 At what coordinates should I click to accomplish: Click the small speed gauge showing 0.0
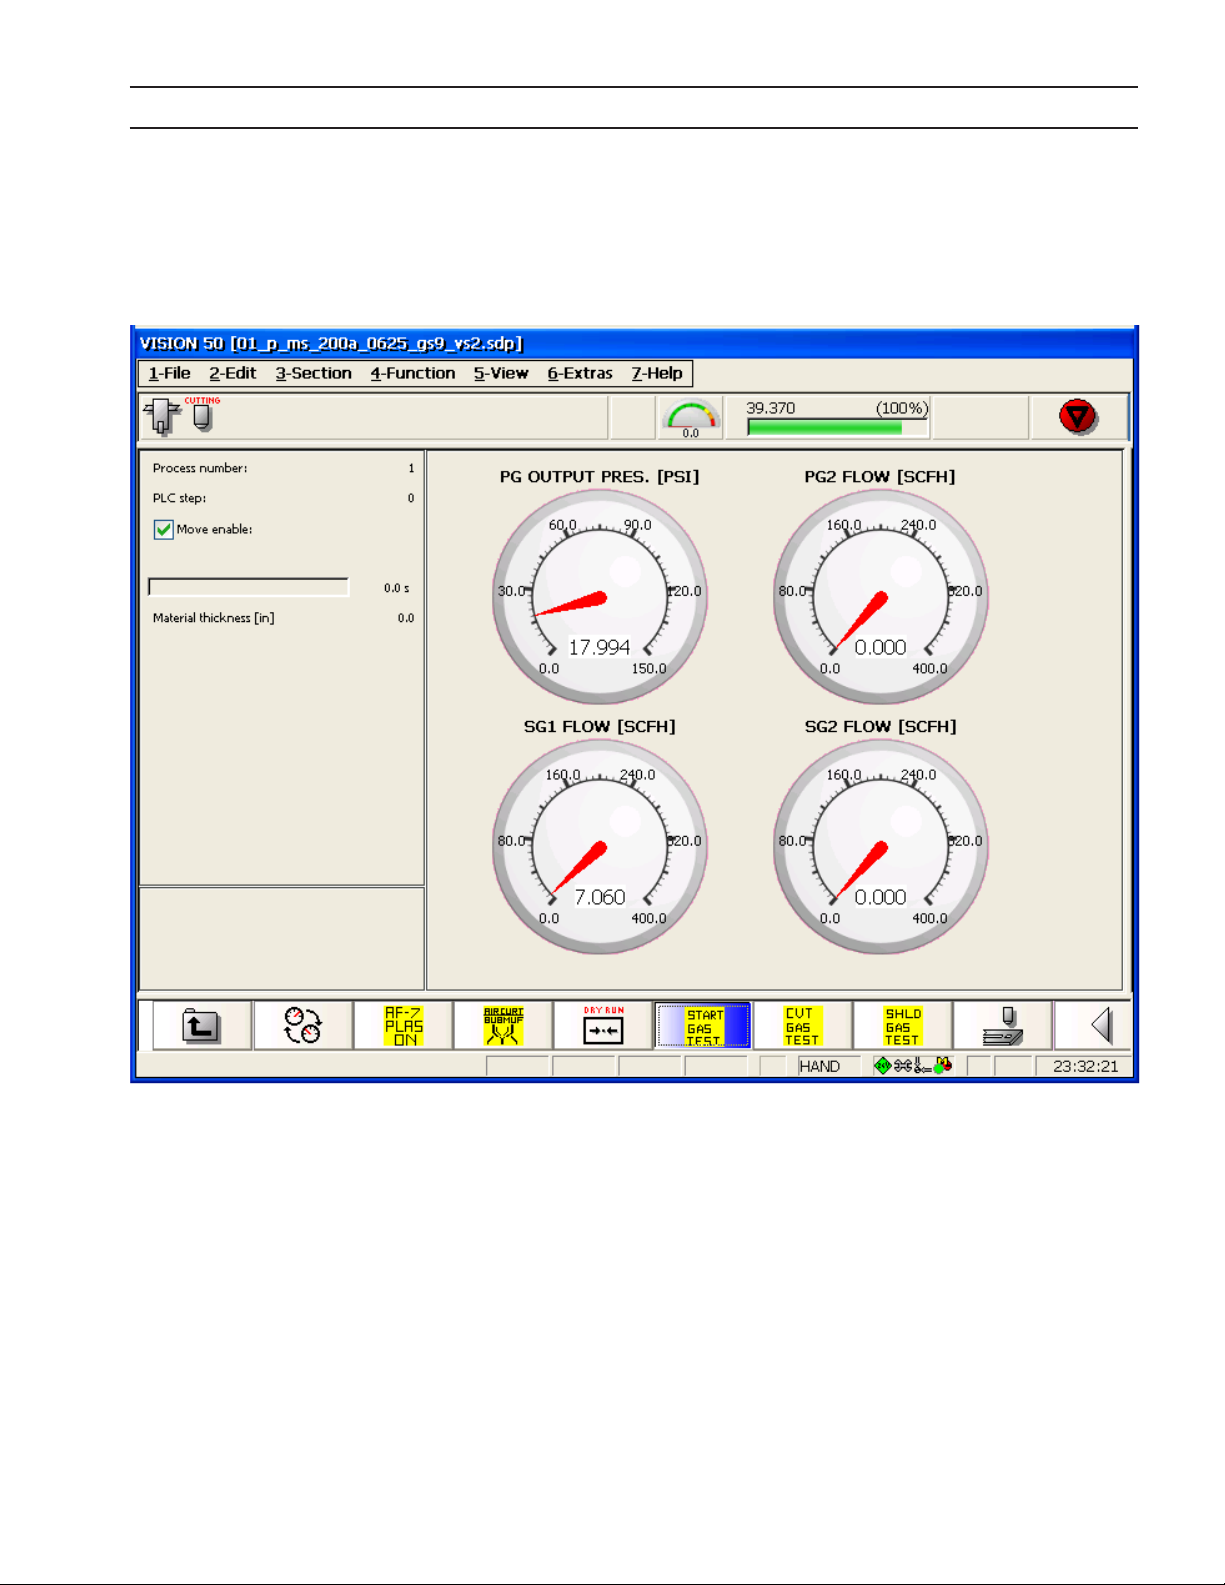coord(691,418)
